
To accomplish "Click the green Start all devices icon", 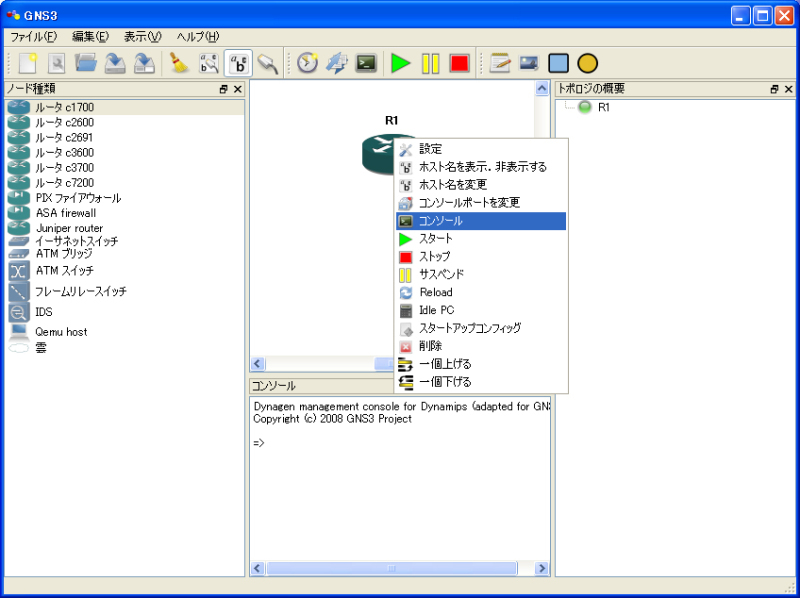I will (401, 63).
